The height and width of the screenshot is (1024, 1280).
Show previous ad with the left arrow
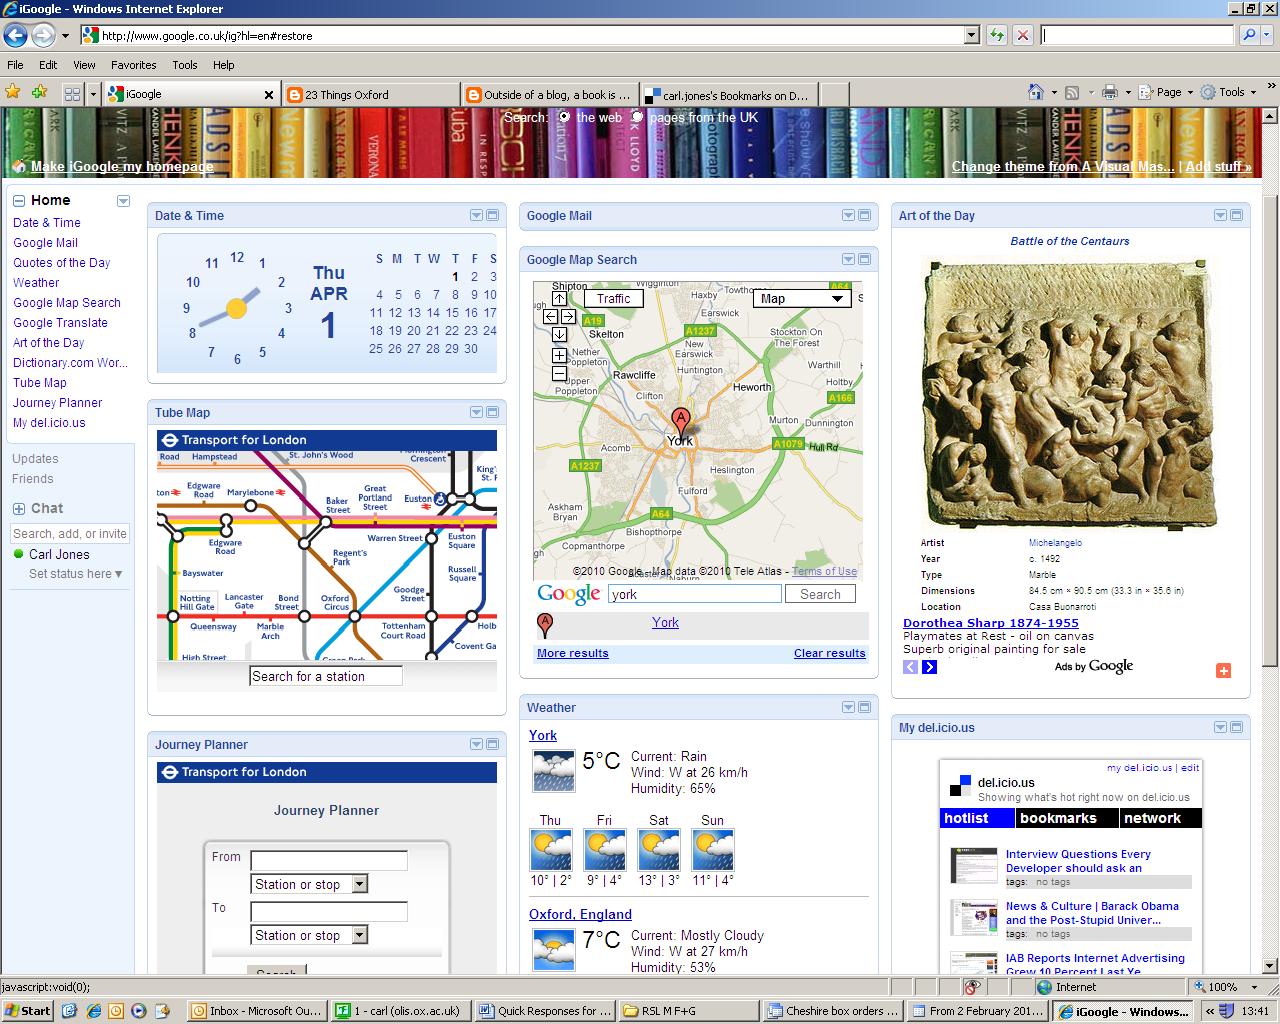tap(910, 667)
